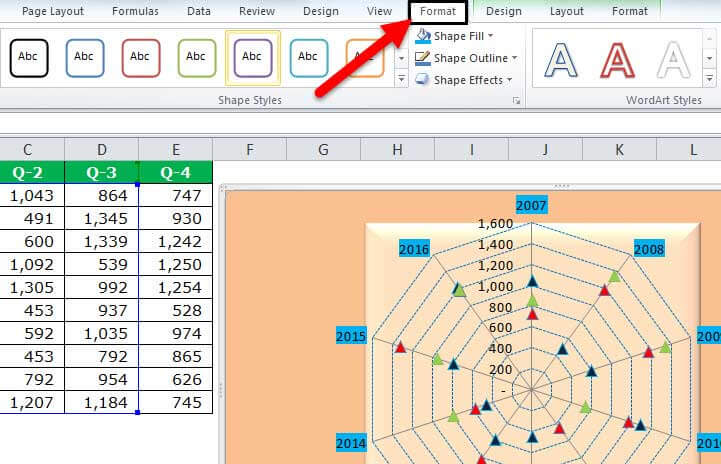Screen dimensions: 721x464
Task: Select column H header
Action: (x=398, y=149)
